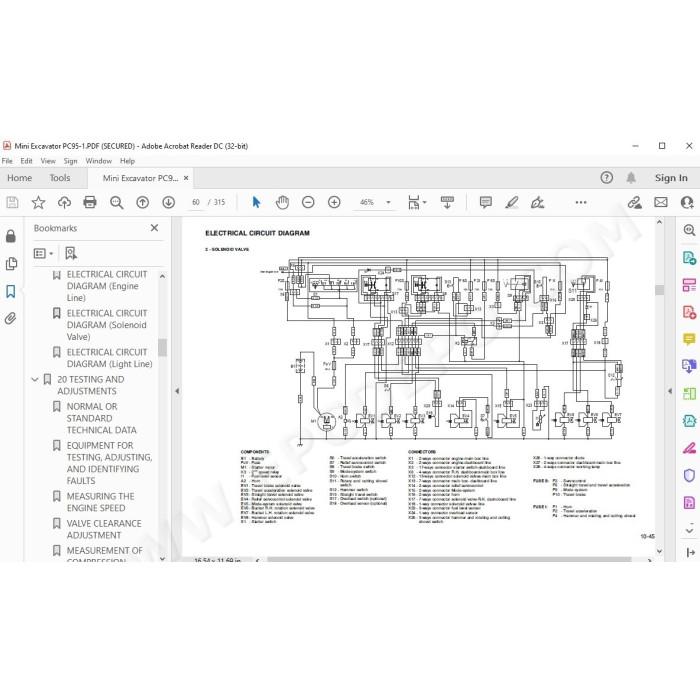
Task: Print the document
Action: click(x=90, y=202)
